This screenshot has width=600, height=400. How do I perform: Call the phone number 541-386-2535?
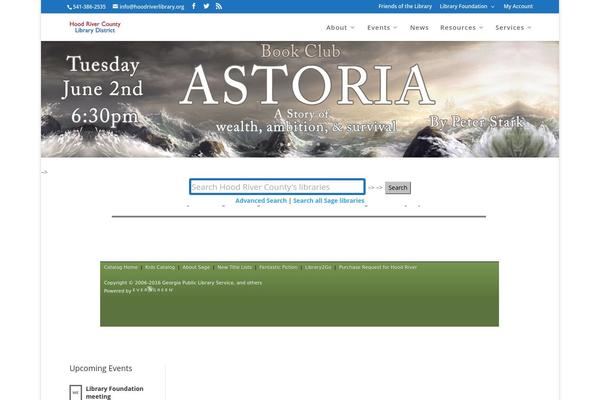(86, 7)
